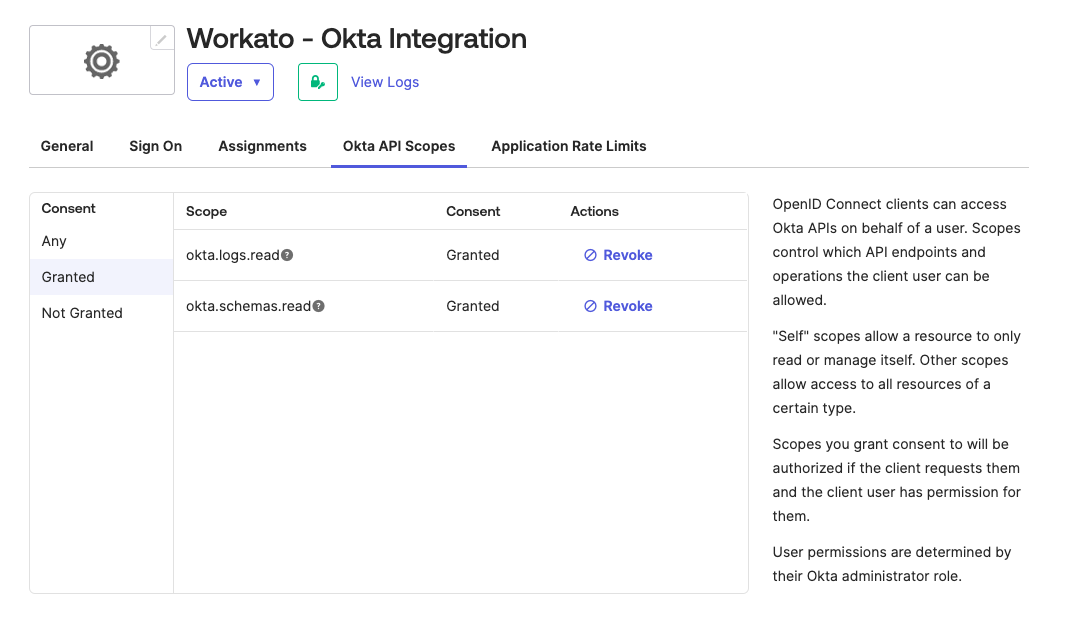Revoke the okta.logs.read scope

(x=627, y=255)
